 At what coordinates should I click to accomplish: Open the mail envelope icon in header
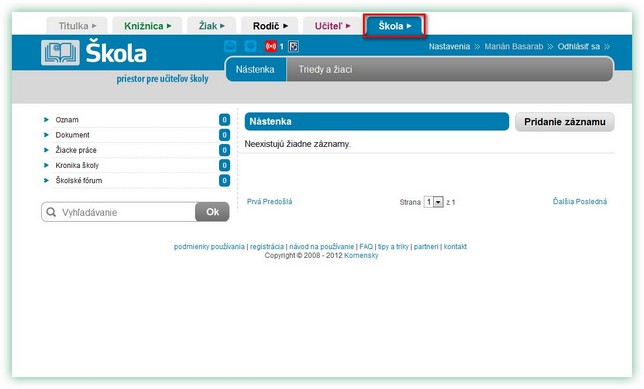(x=230, y=46)
